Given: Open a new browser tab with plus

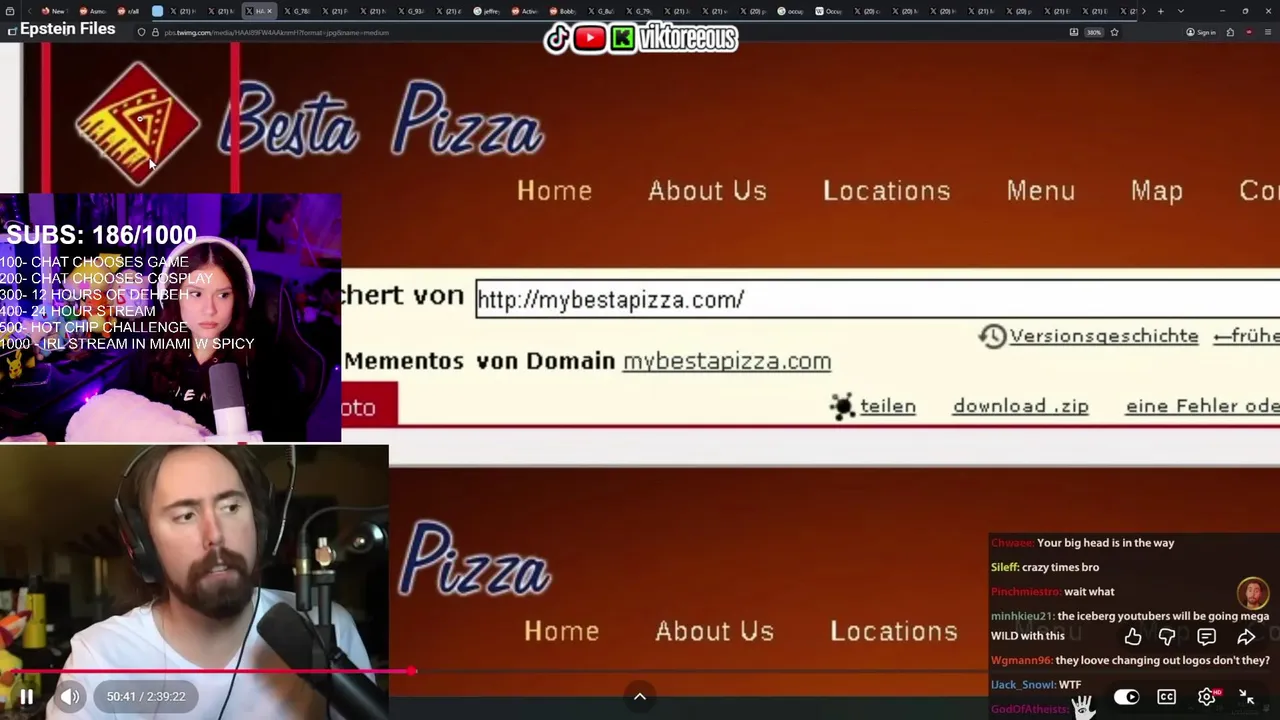Looking at the screenshot, I should click(x=1160, y=11).
